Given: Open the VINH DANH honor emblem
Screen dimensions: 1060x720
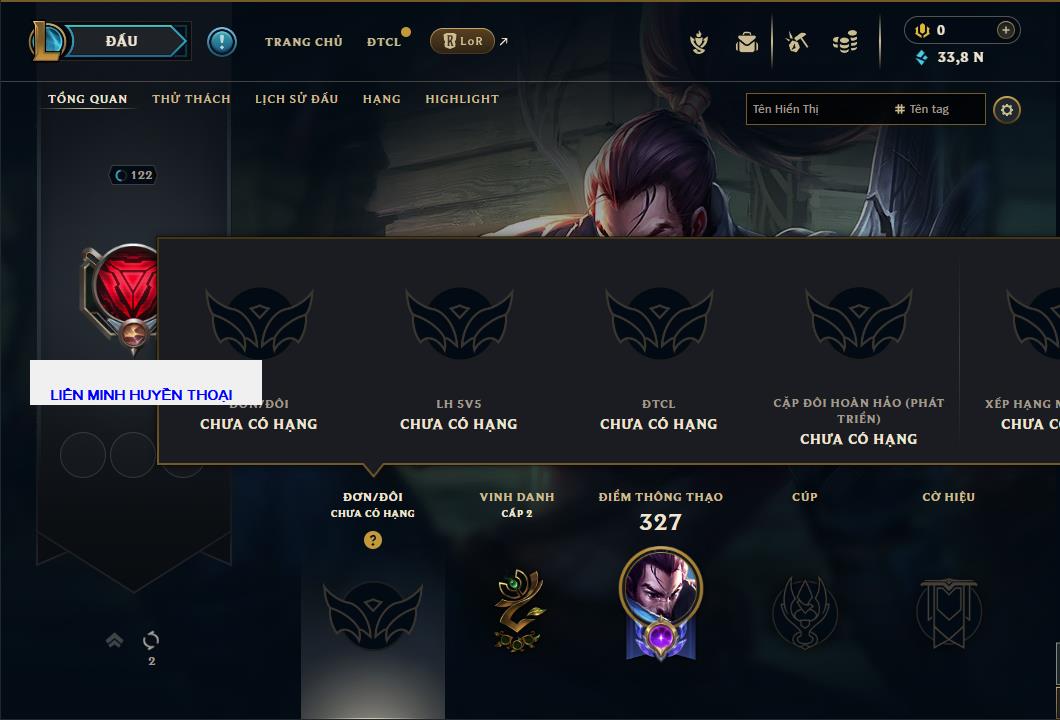Looking at the screenshot, I should pyautogui.click(x=517, y=610).
